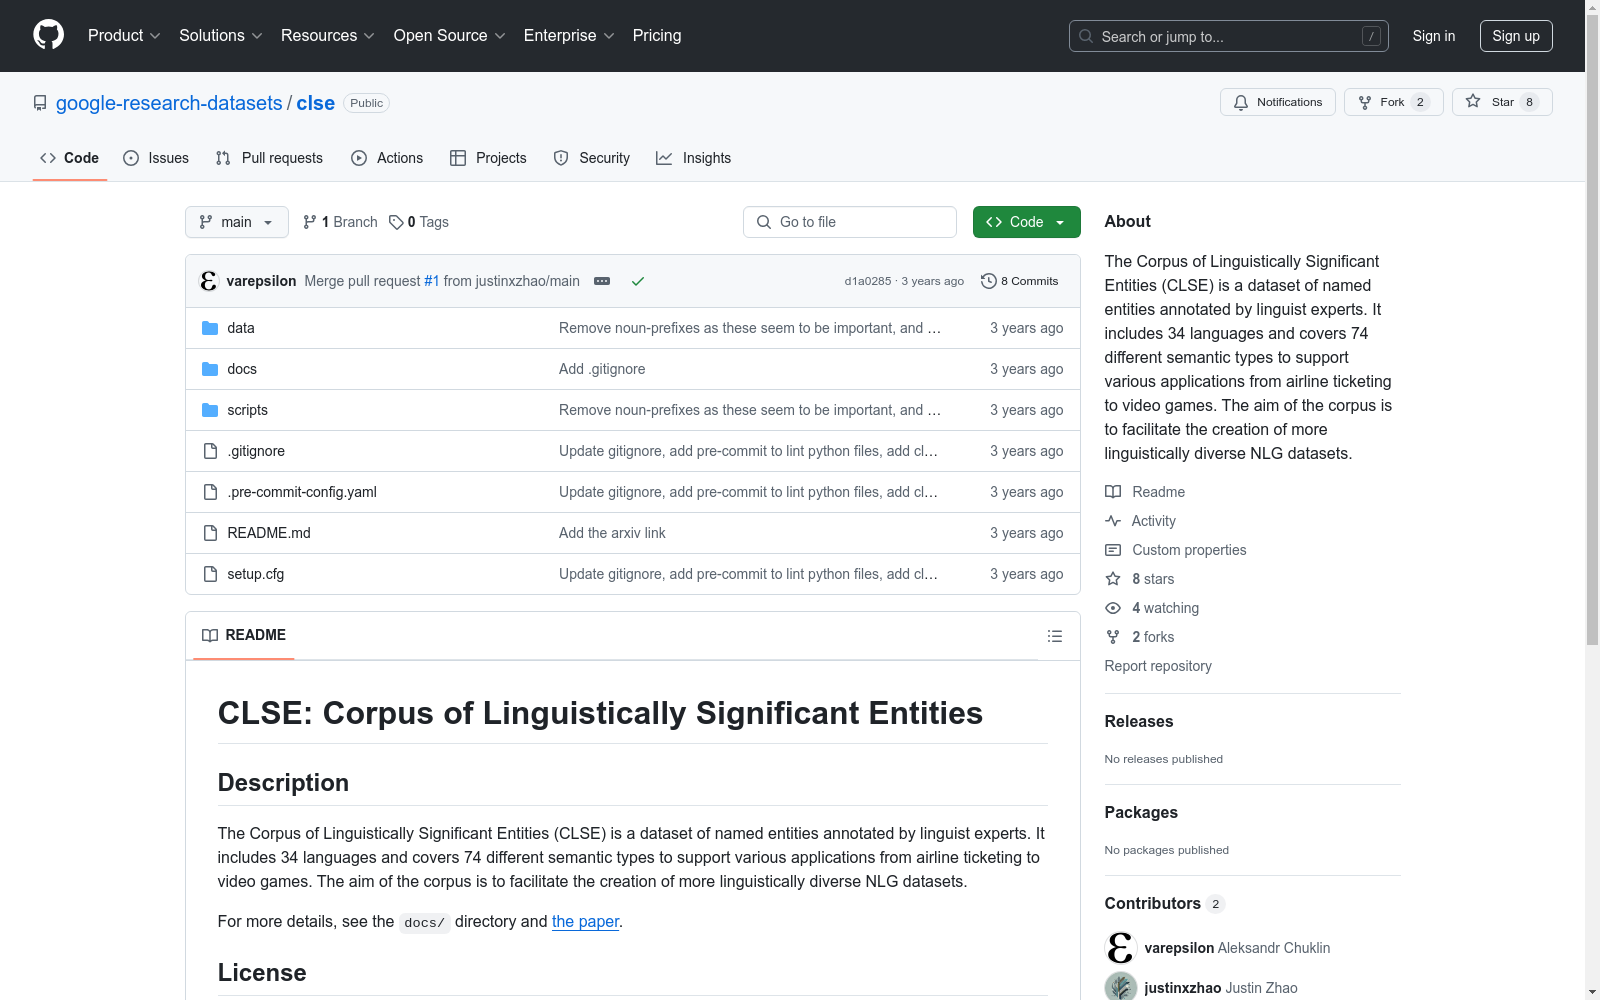The image size is (1600, 1000).
Task: Click Report repository
Action: coord(1158,666)
